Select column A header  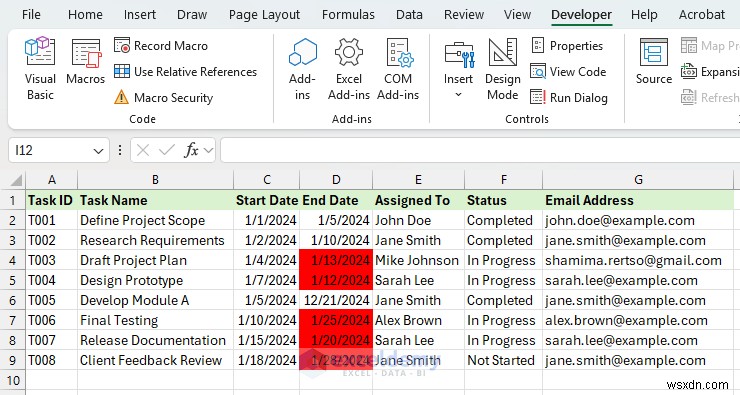pos(52,180)
